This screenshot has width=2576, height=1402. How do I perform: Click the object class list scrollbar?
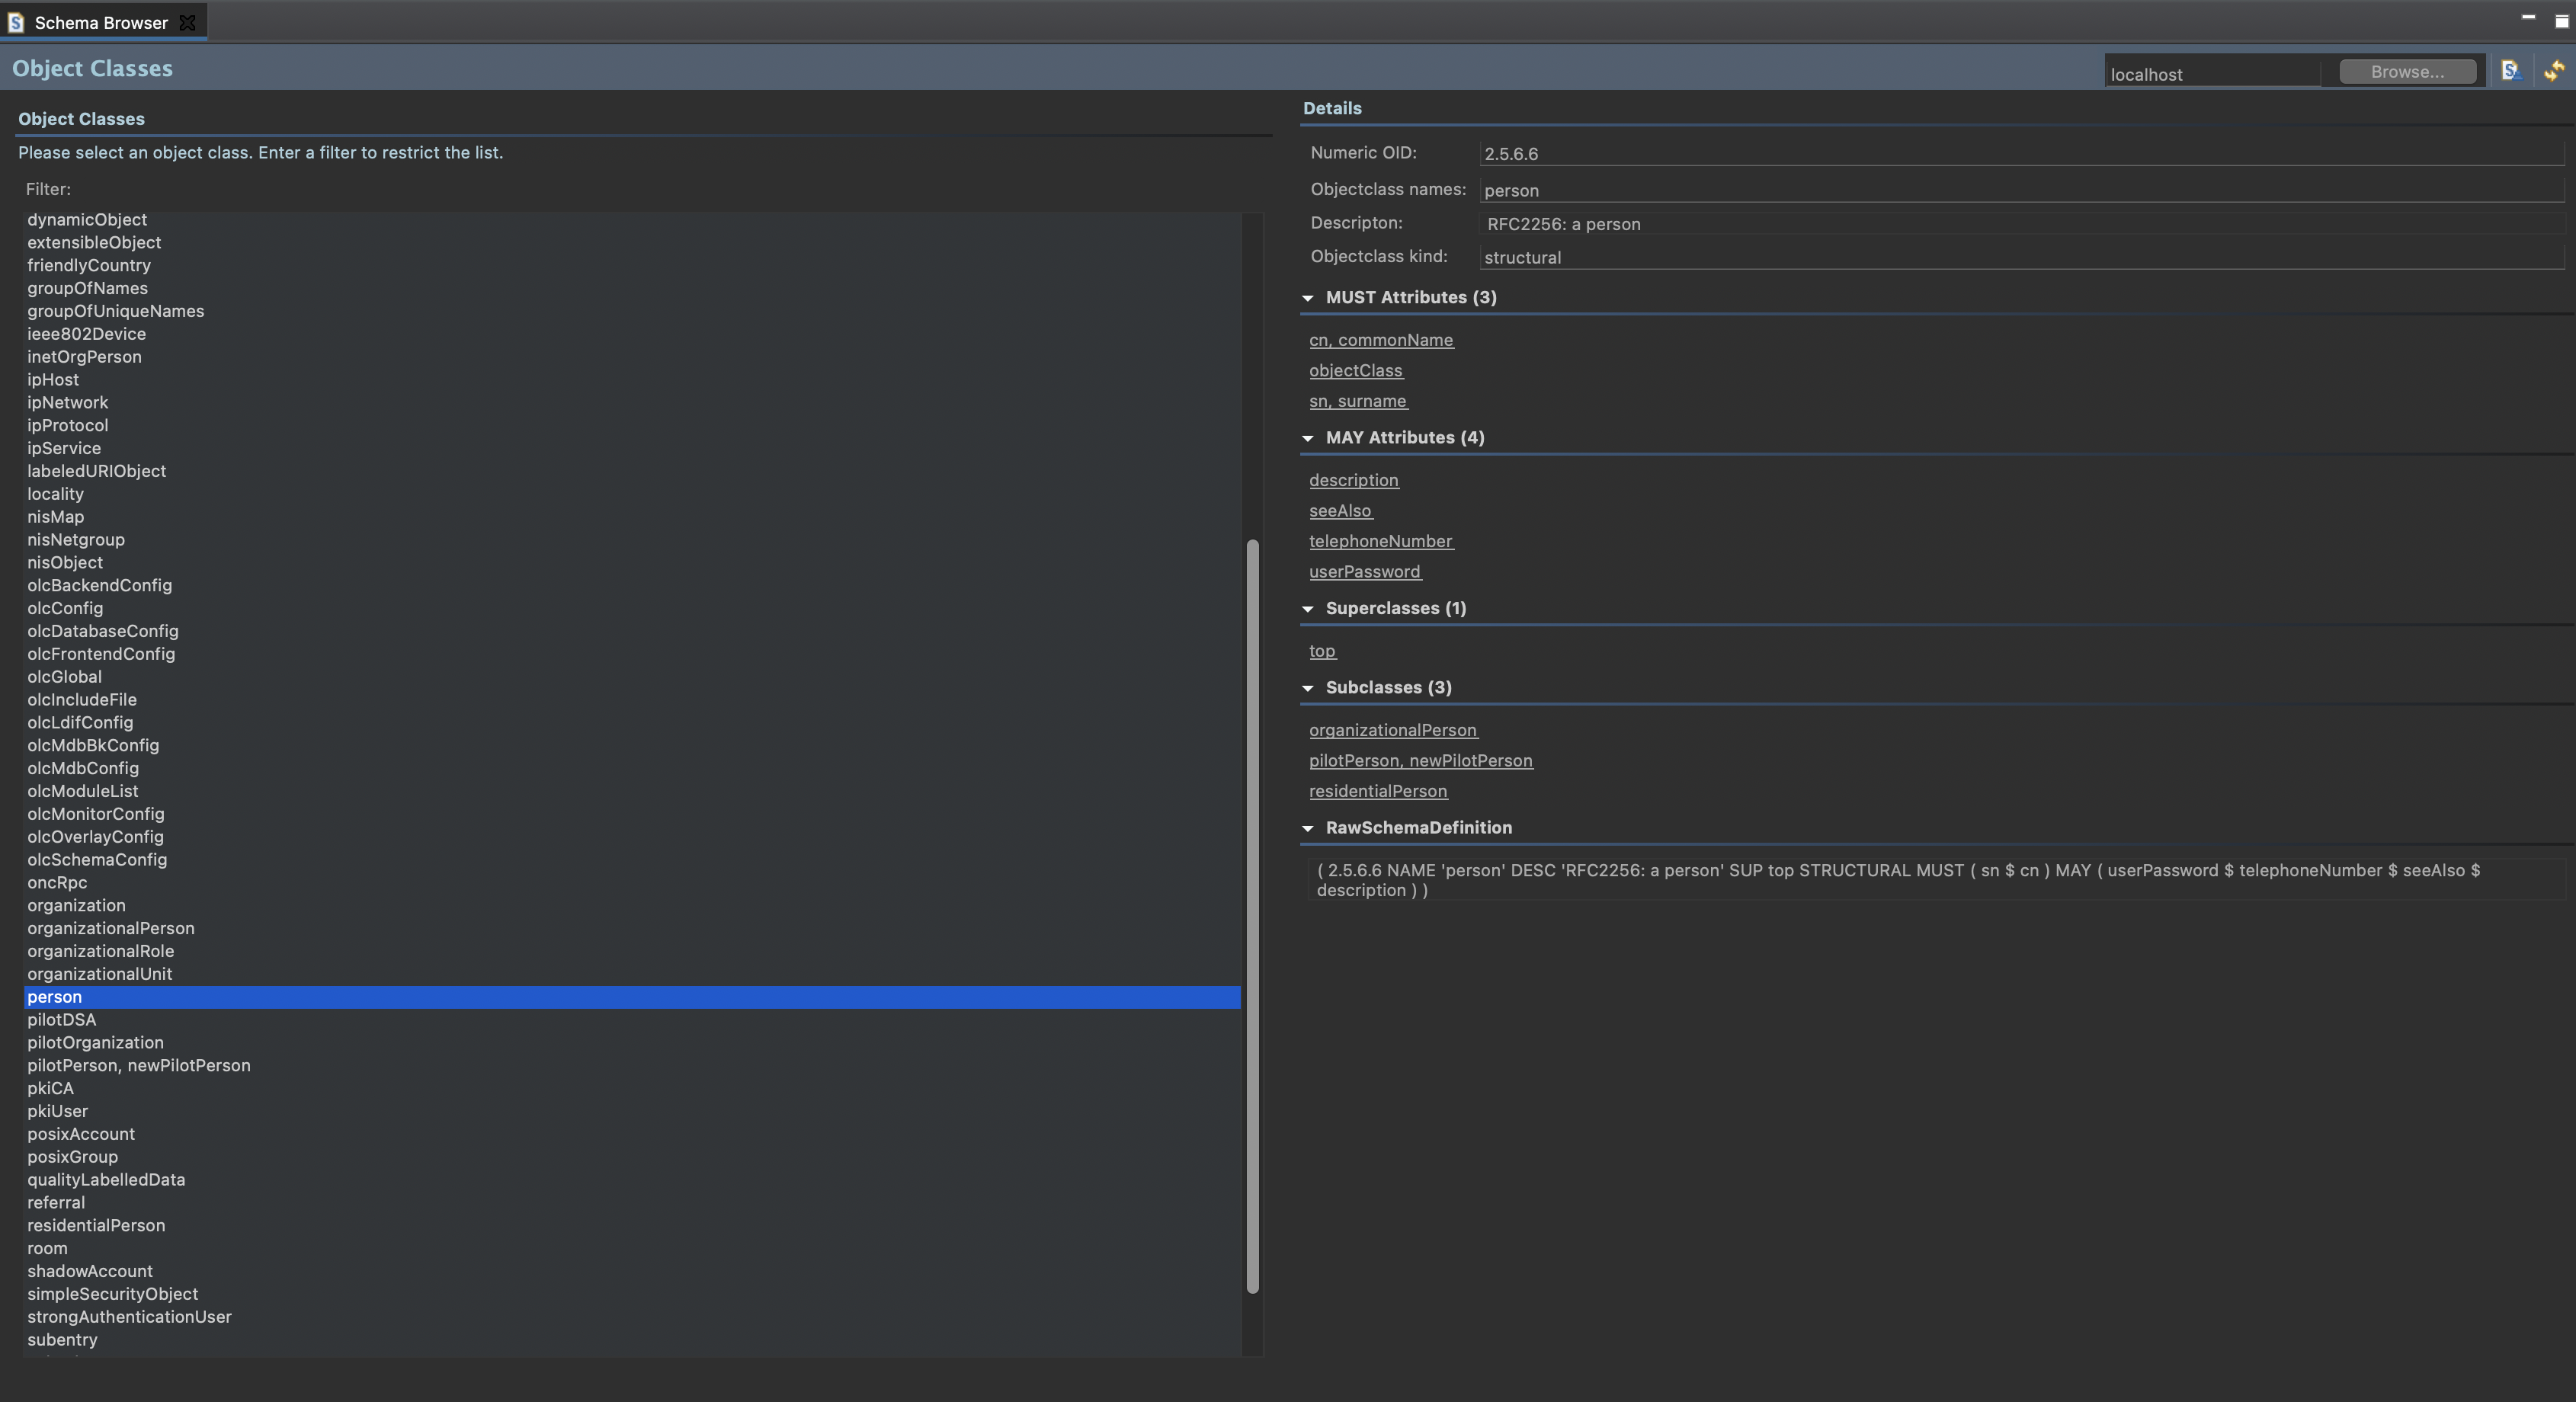tap(1252, 916)
